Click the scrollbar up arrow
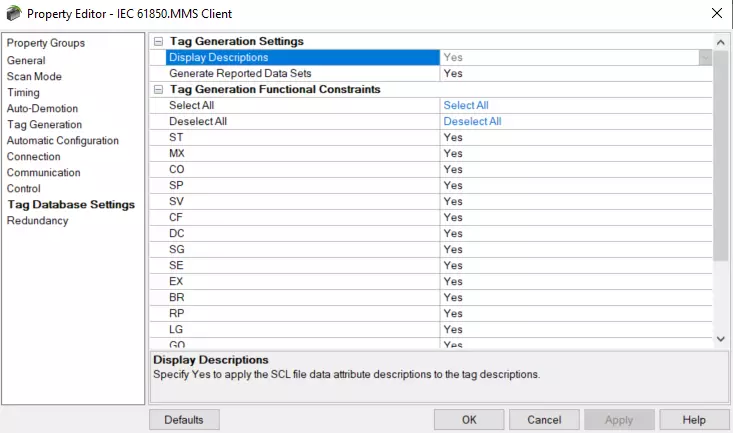 (x=720, y=43)
